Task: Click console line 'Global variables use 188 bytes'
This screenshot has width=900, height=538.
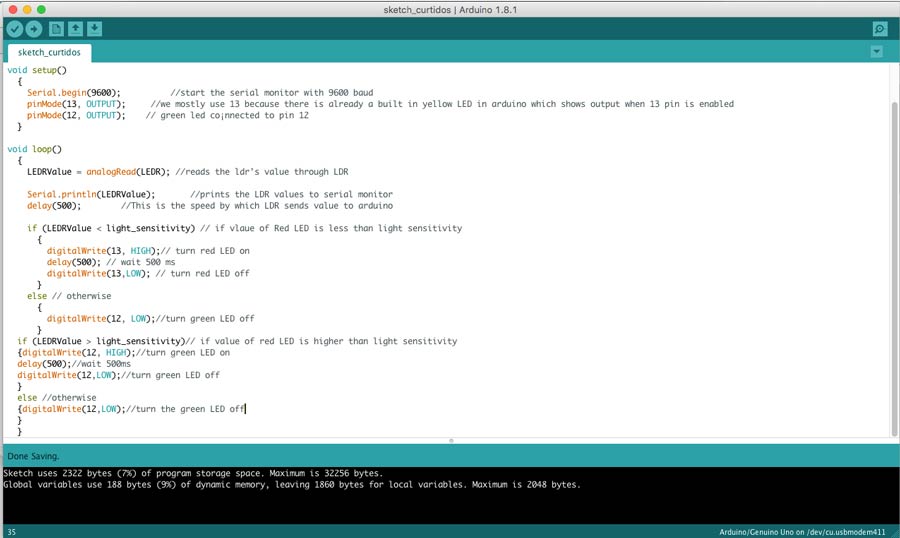Action: pos(292,485)
